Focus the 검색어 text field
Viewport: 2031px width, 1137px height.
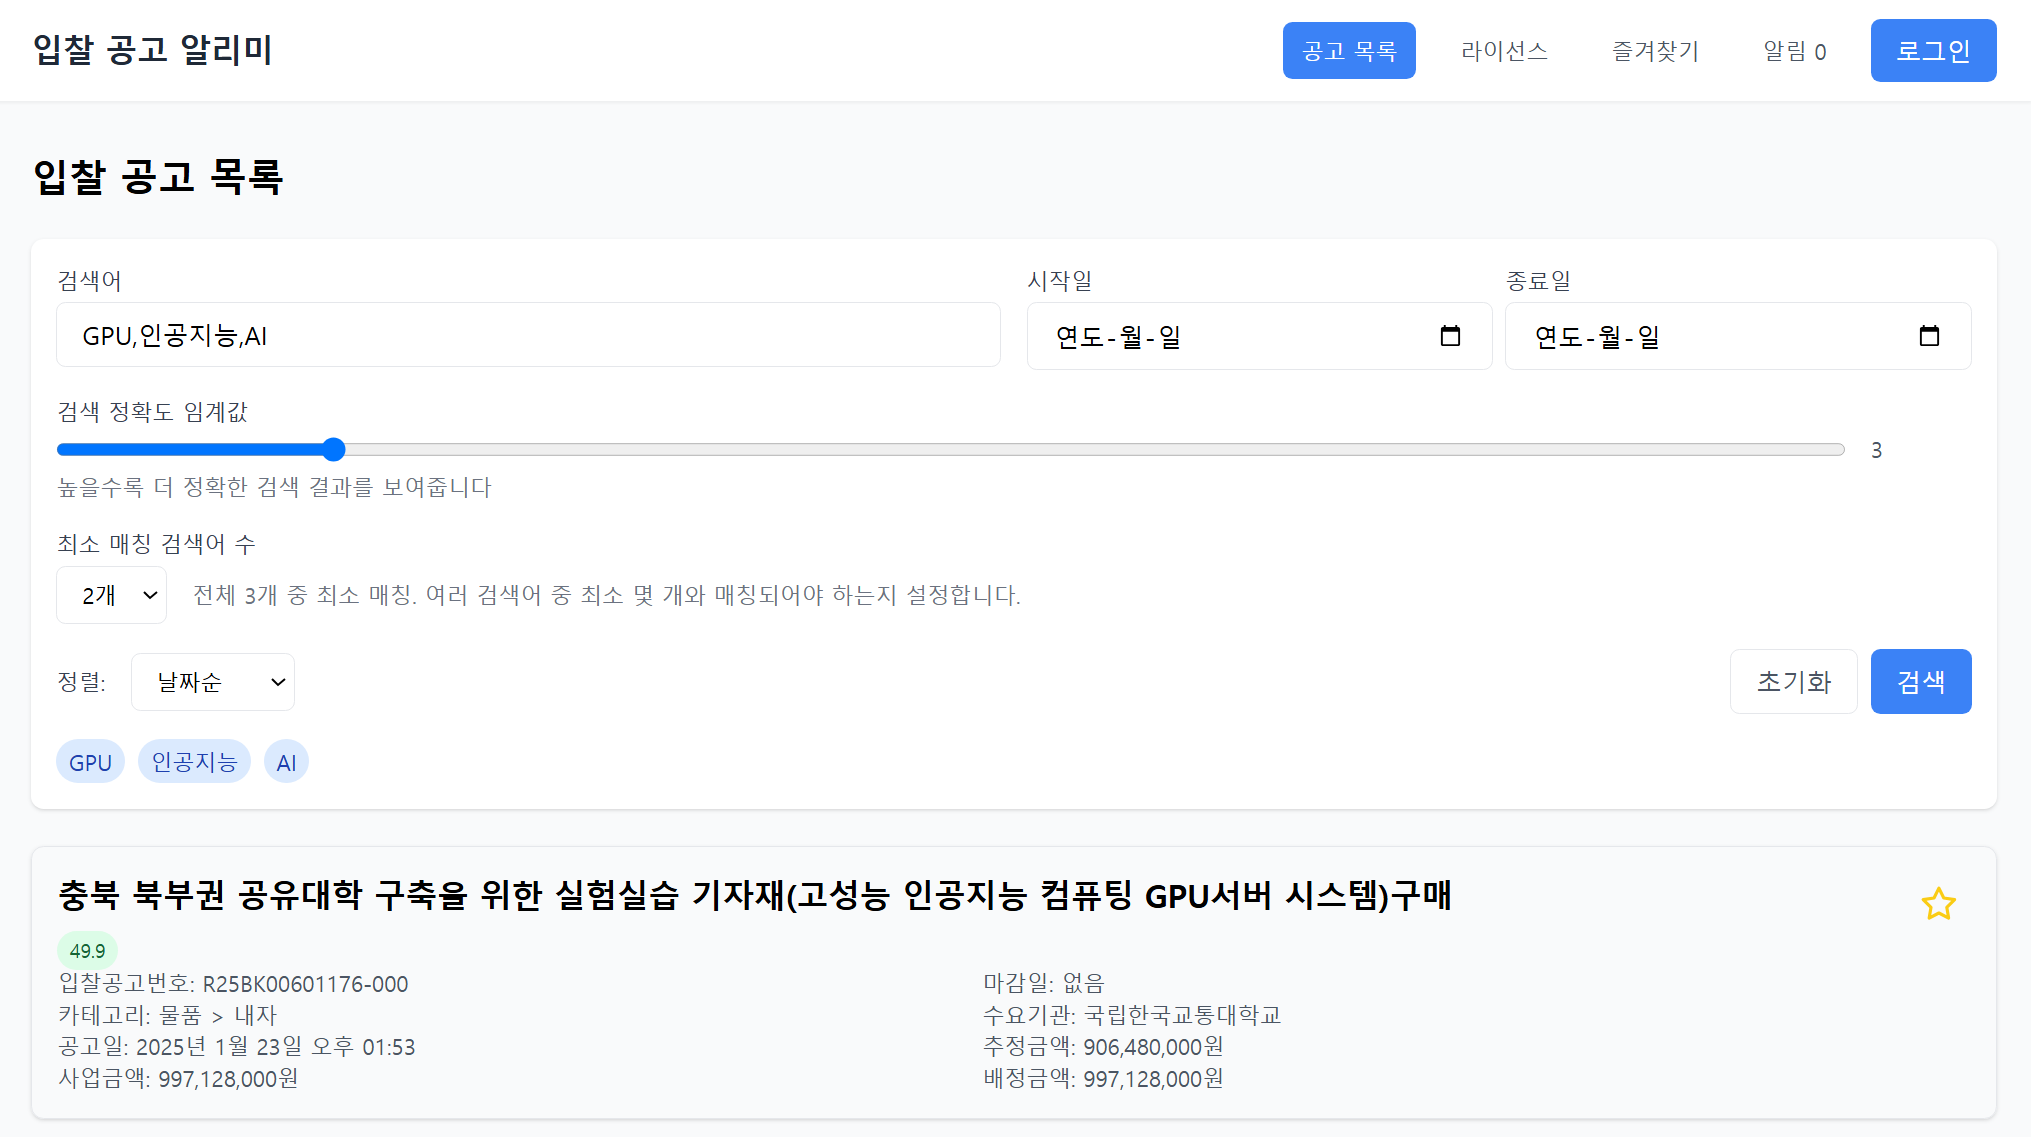tap(528, 336)
